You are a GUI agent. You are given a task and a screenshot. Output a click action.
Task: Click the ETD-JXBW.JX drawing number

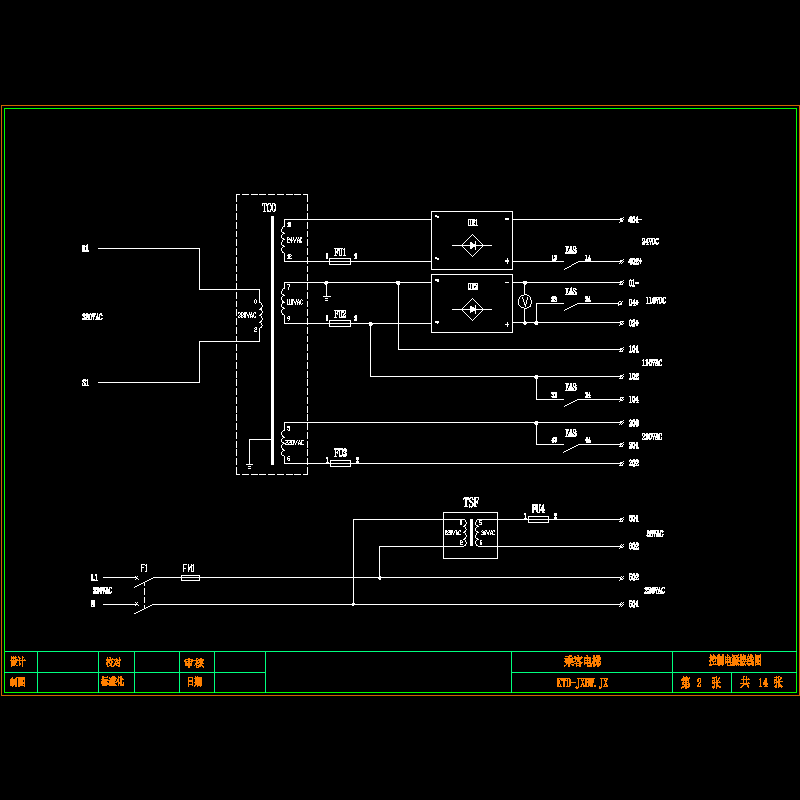point(583,683)
